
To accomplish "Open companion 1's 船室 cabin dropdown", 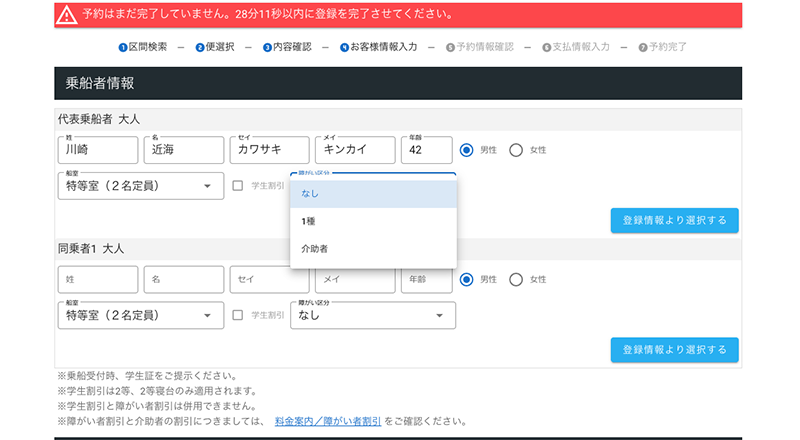I will tap(140, 315).
